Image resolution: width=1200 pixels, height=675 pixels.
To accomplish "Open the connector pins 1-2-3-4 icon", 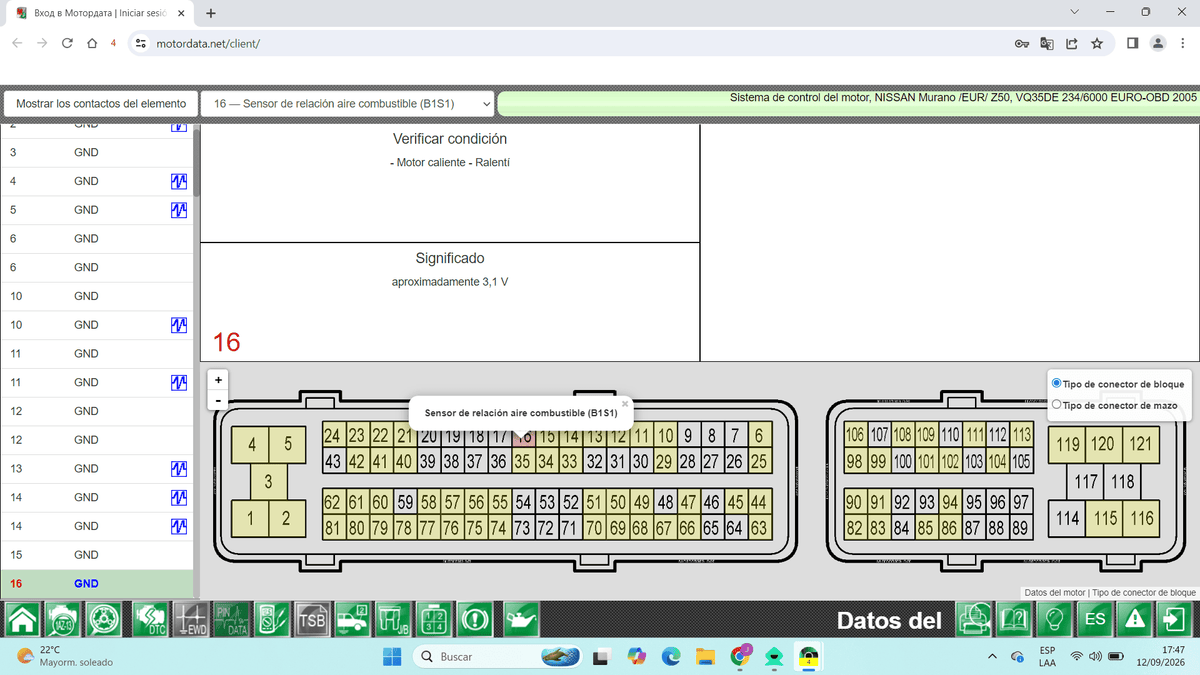I will [x=435, y=620].
